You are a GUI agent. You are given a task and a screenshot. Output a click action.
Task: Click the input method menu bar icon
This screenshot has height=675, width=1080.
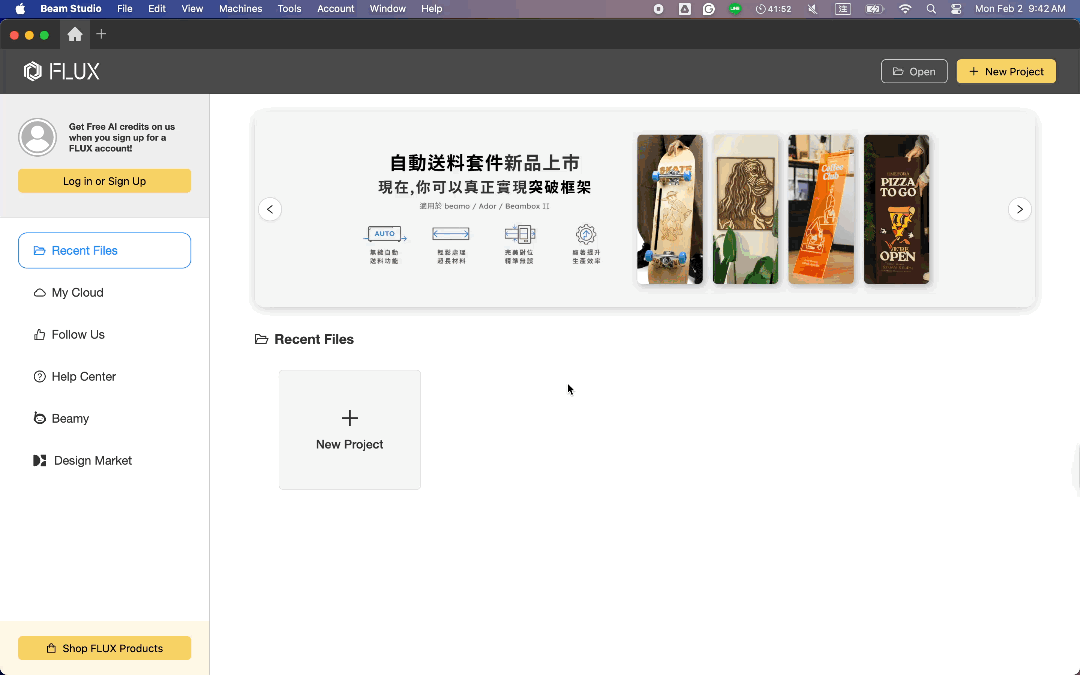(843, 9)
